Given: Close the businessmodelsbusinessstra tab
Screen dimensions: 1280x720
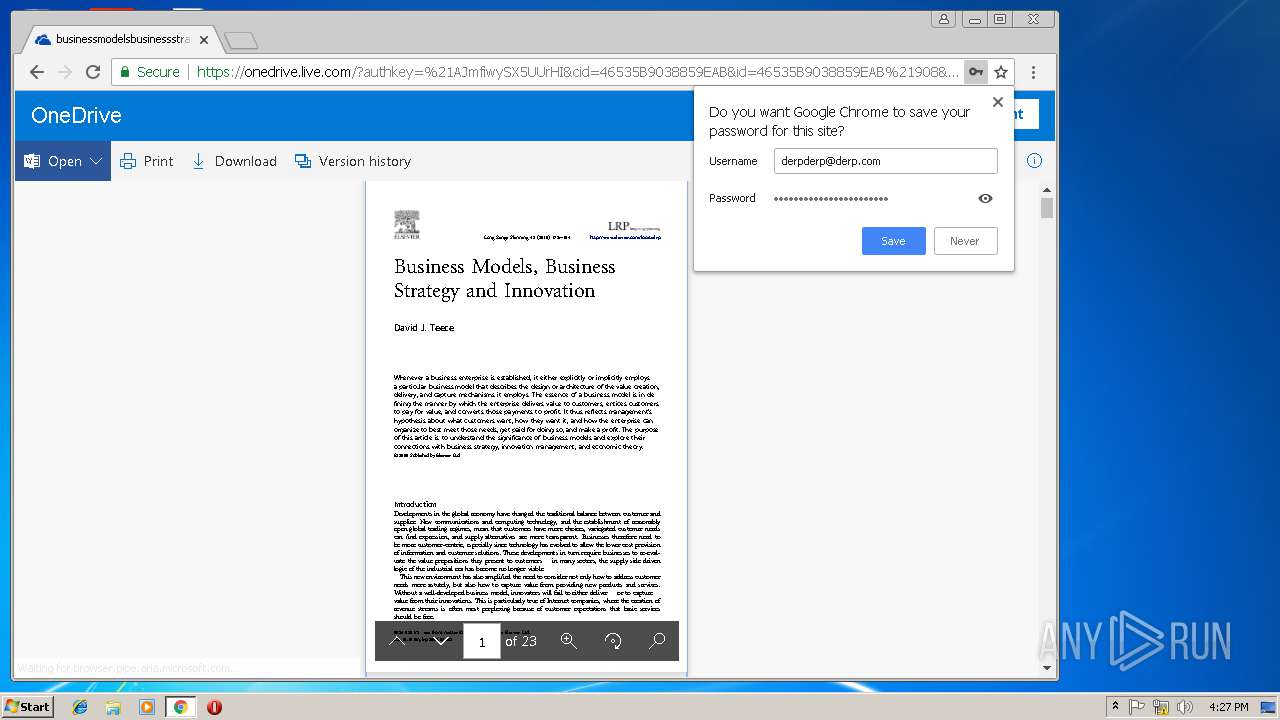Looking at the screenshot, I should click(x=204, y=40).
